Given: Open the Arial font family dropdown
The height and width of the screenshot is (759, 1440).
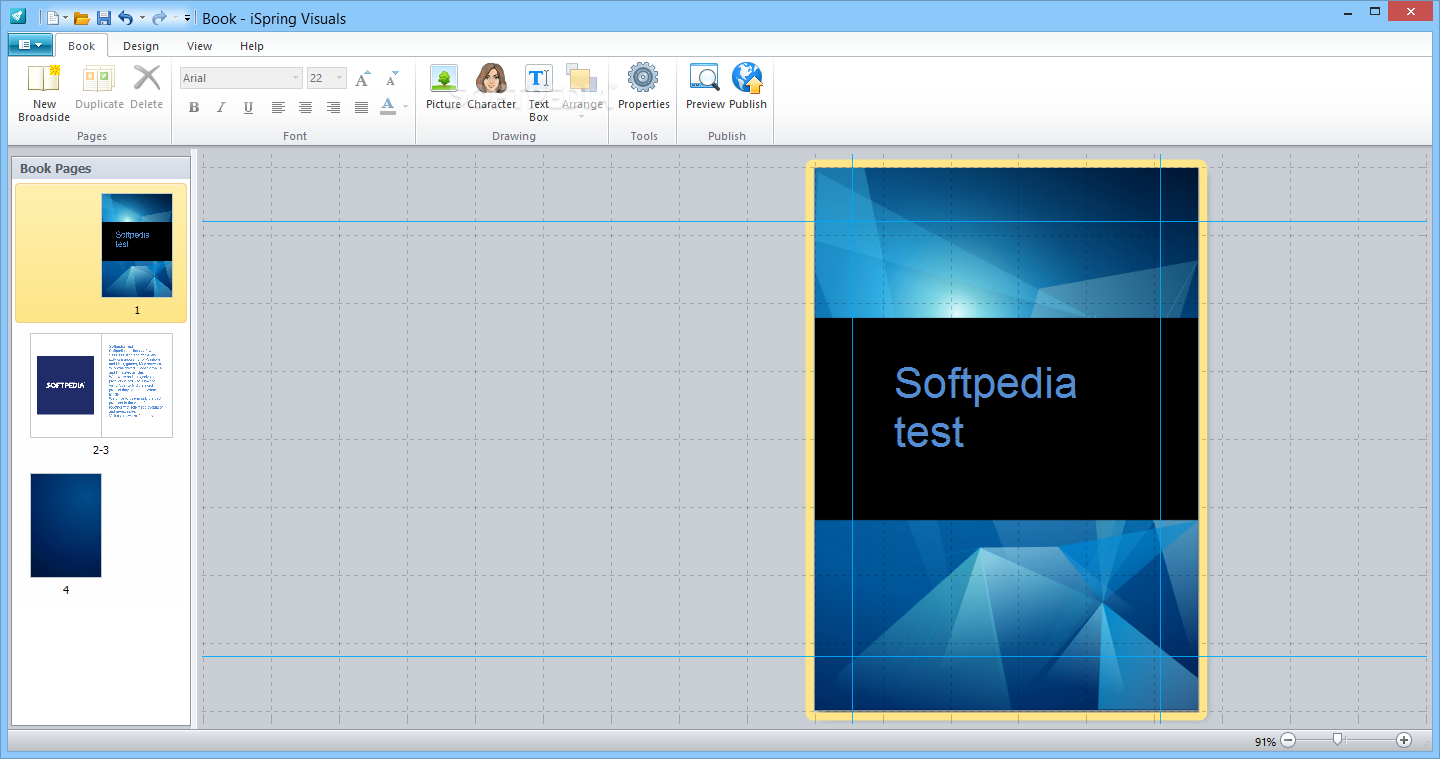Looking at the screenshot, I should [295, 78].
